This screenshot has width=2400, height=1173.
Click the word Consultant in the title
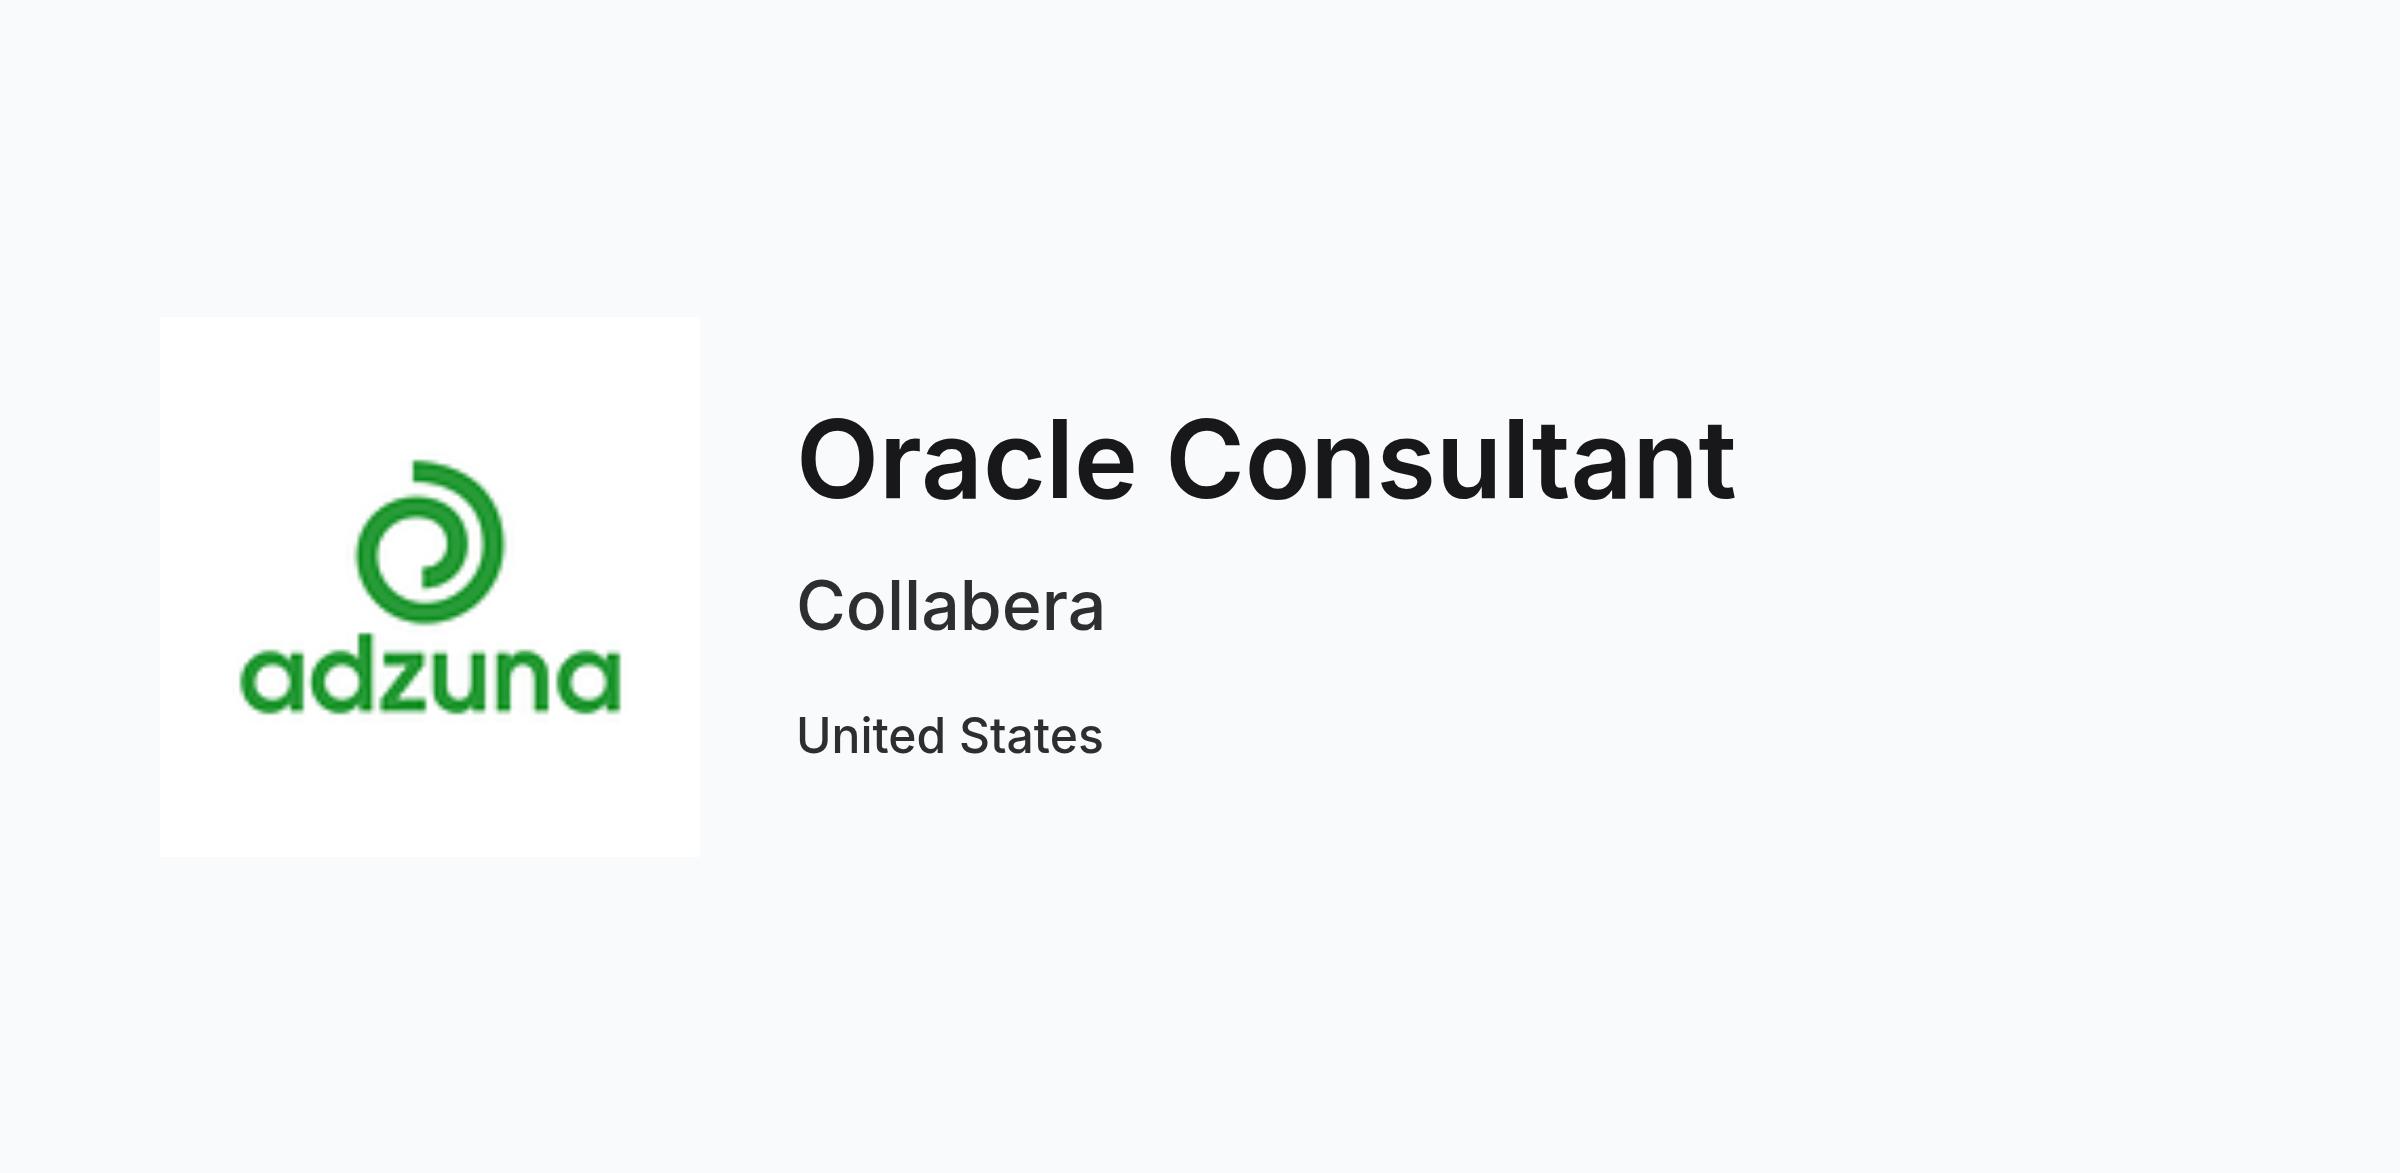tap(1451, 461)
